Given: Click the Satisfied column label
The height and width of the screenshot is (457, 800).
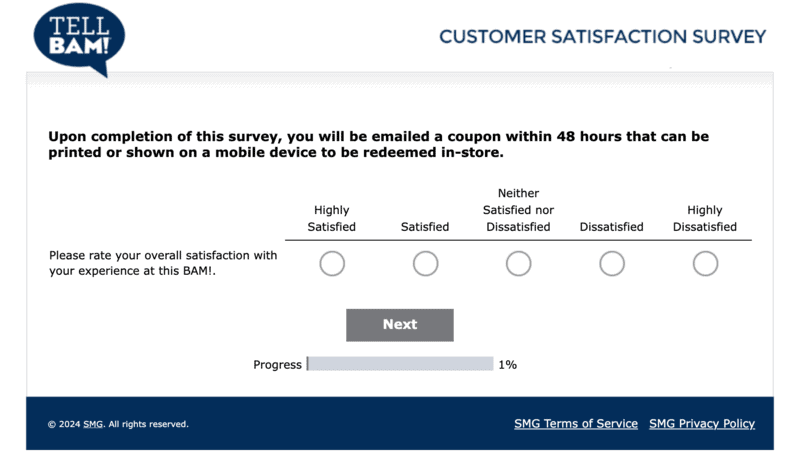Looking at the screenshot, I should [425, 227].
